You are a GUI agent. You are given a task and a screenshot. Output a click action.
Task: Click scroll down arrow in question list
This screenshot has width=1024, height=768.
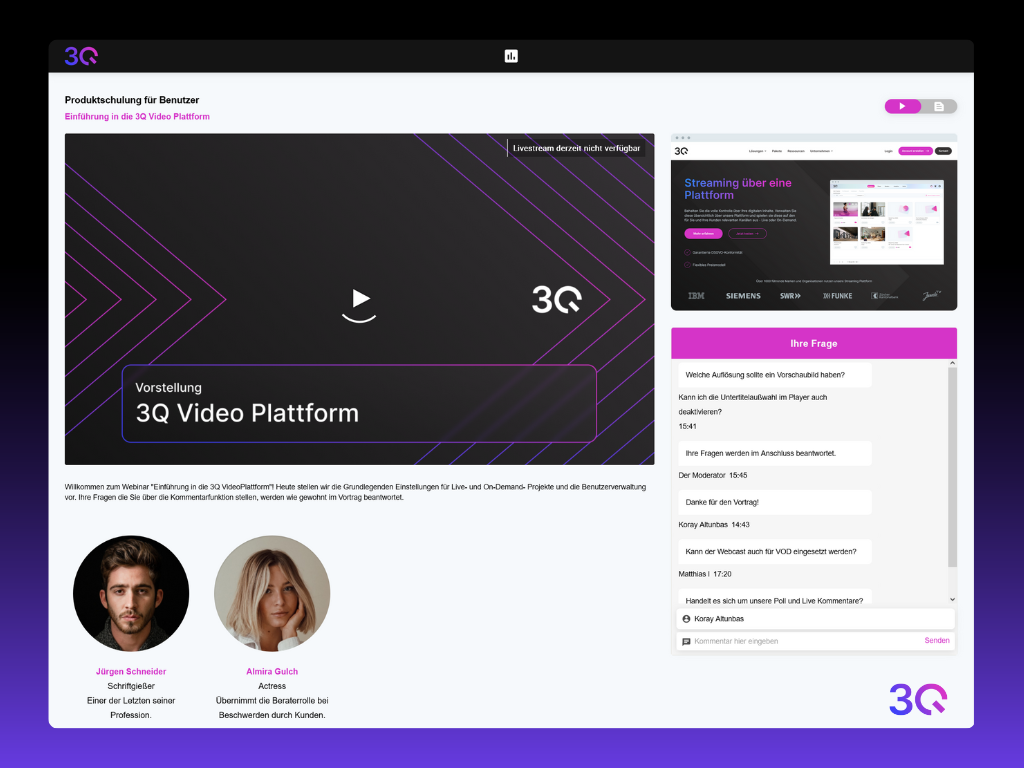(952, 599)
